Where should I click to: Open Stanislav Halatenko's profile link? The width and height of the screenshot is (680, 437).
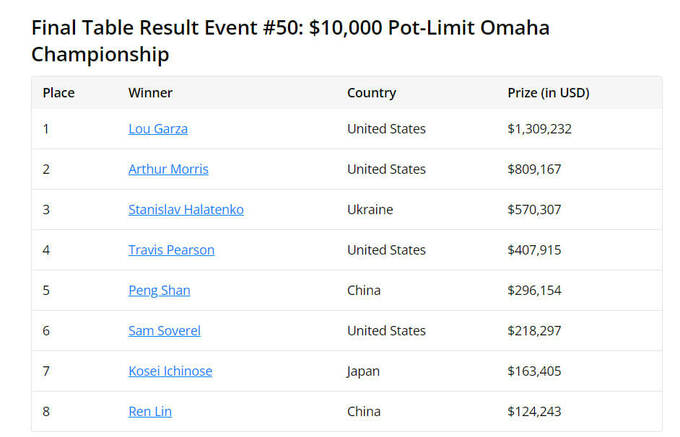coord(186,210)
